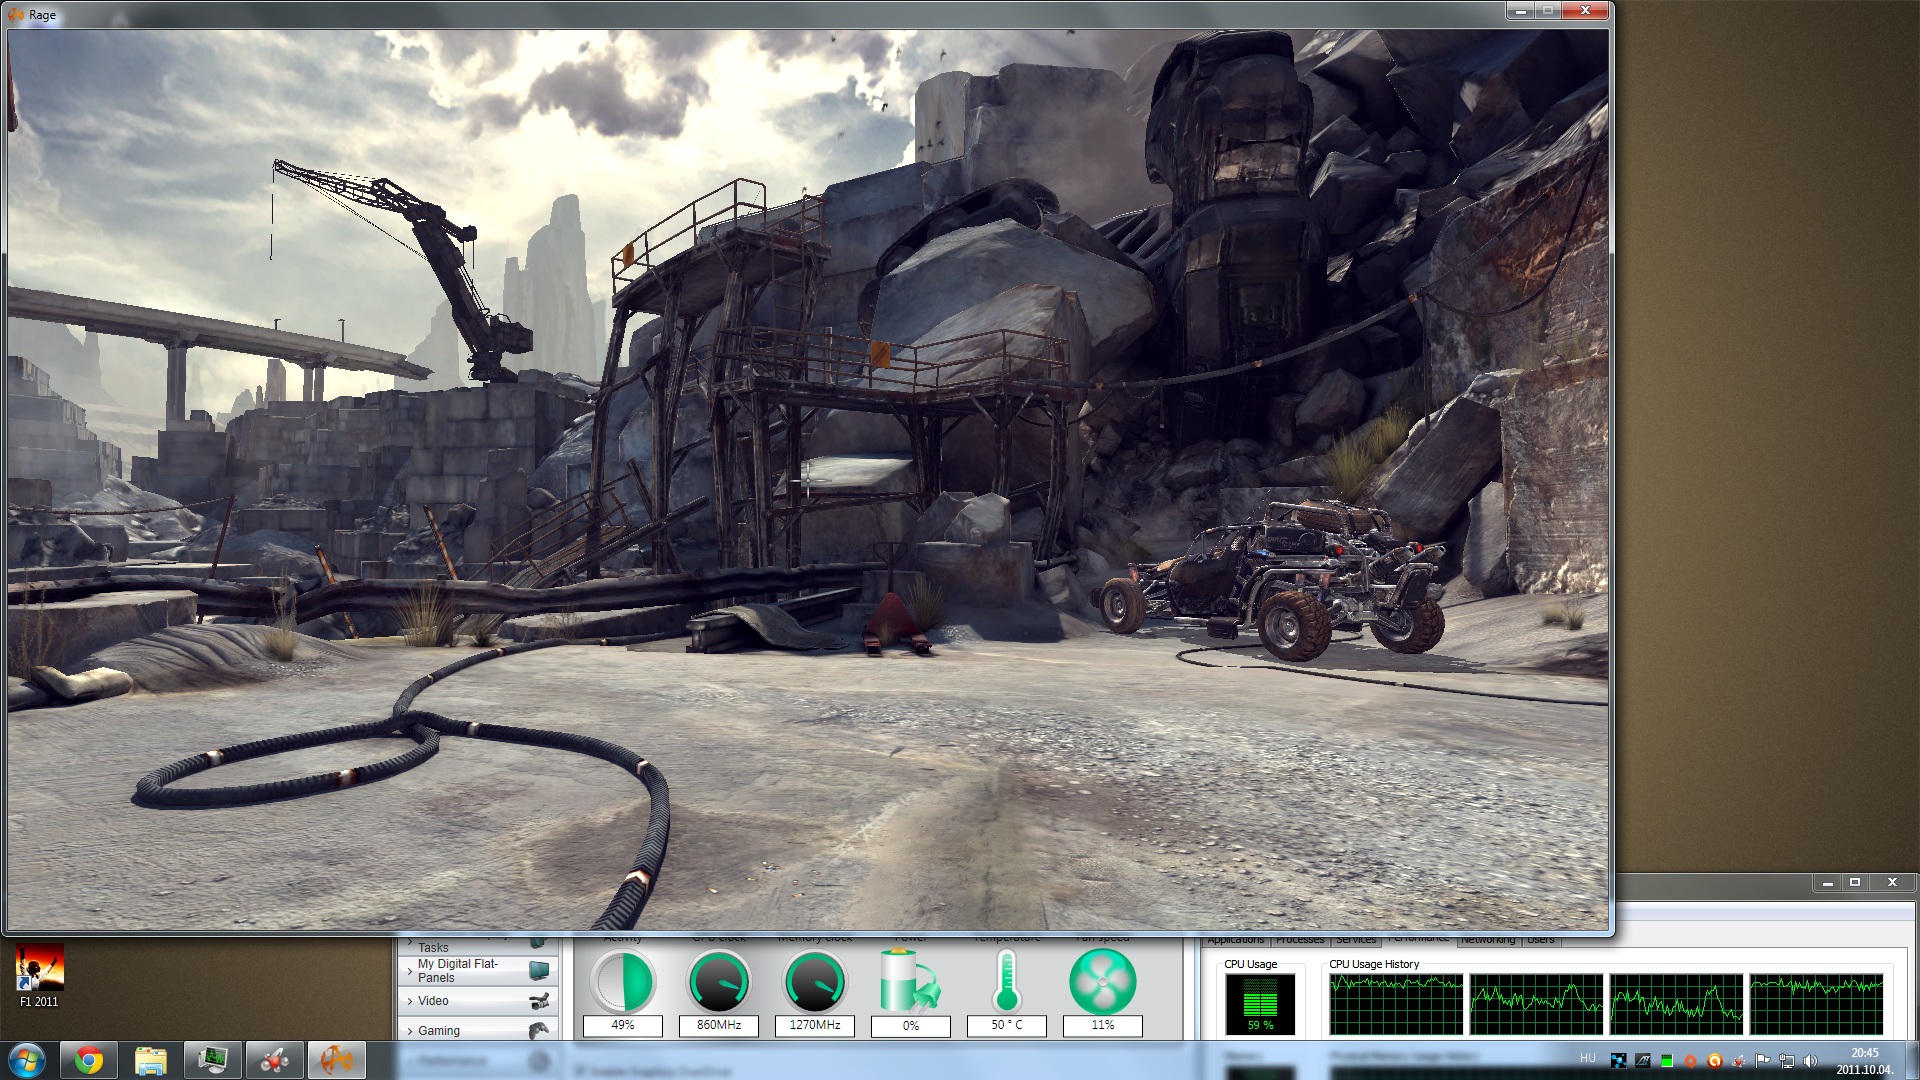Open Google Chrome from the taskbar
The height and width of the screenshot is (1080, 1920).
tap(89, 1060)
